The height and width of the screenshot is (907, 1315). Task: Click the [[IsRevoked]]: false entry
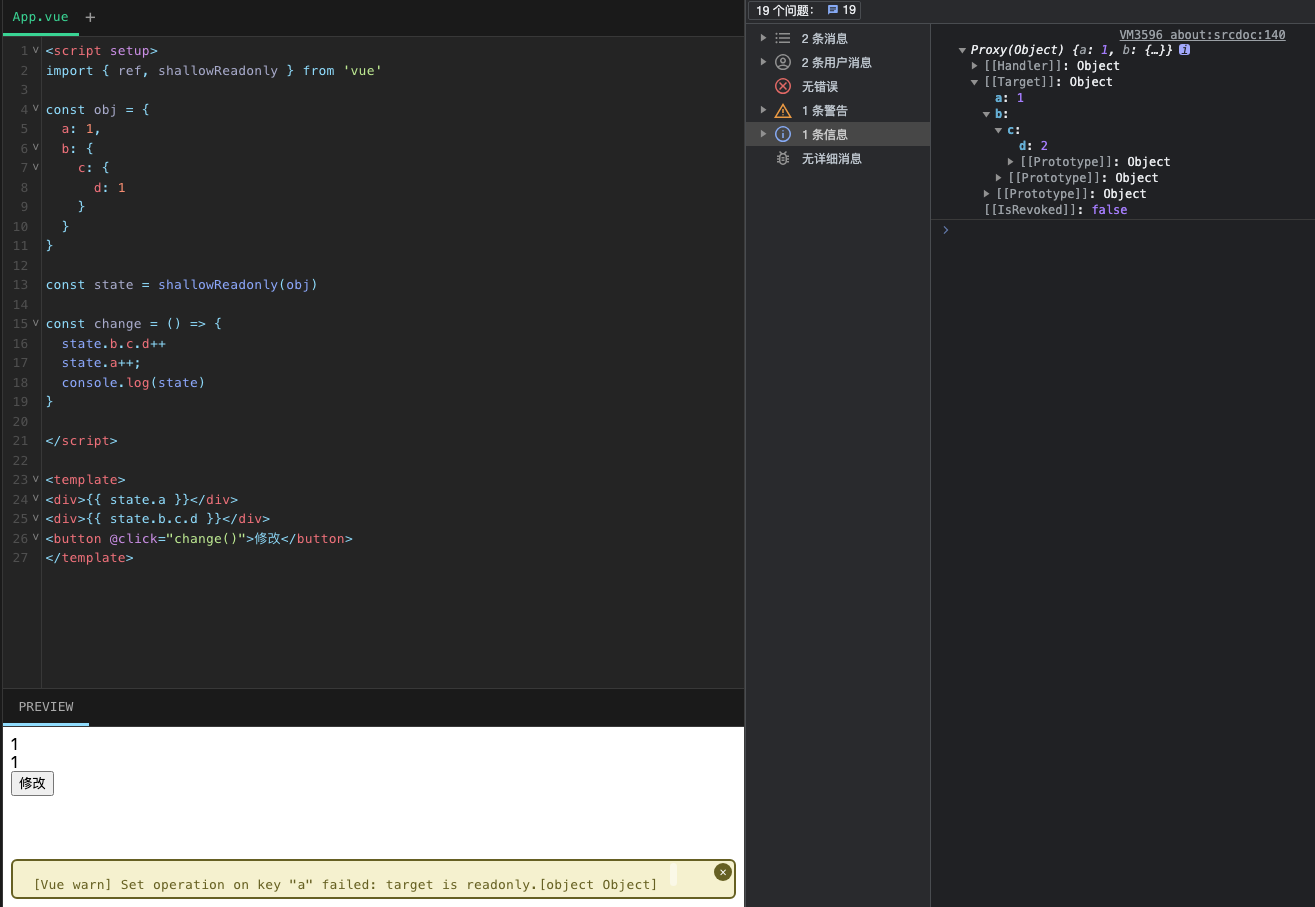(x=1055, y=210)
